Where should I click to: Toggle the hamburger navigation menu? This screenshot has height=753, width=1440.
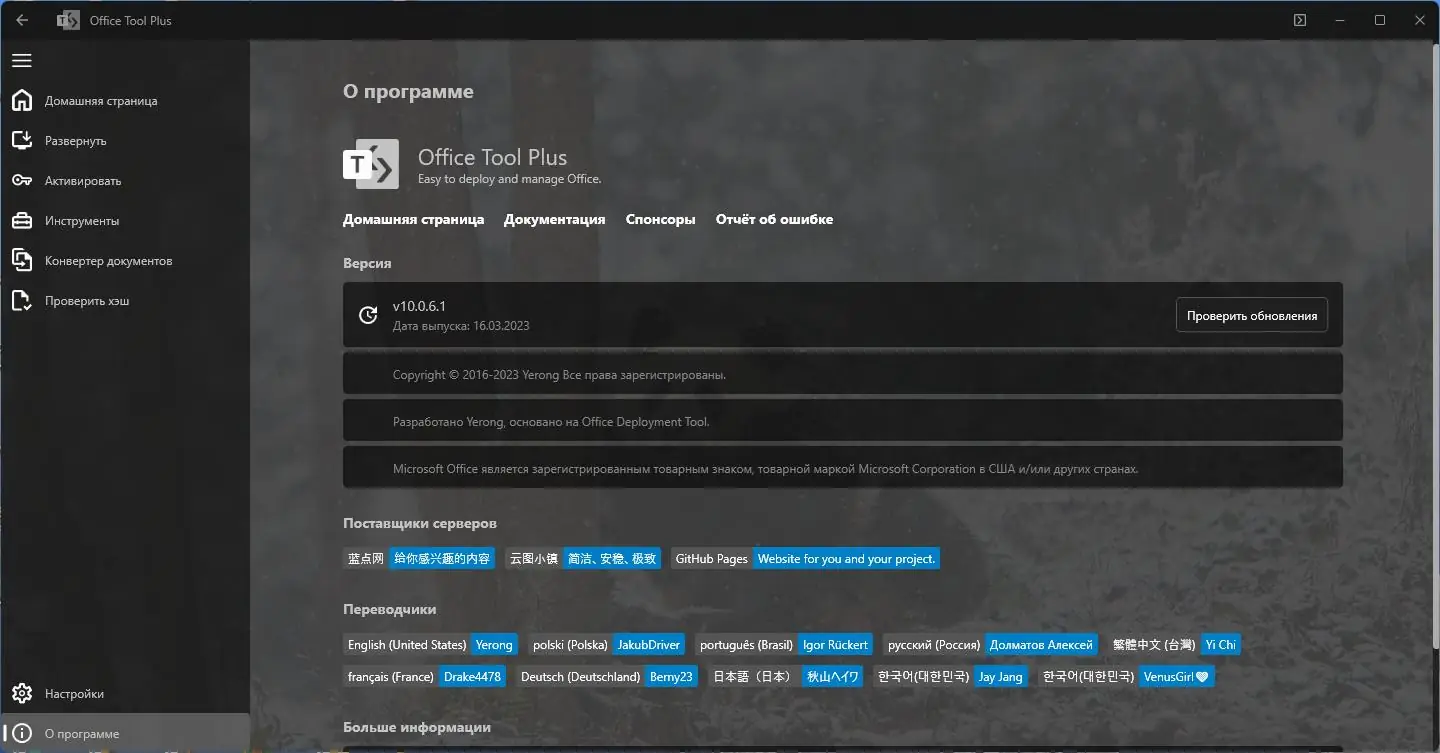coord(22,61)
